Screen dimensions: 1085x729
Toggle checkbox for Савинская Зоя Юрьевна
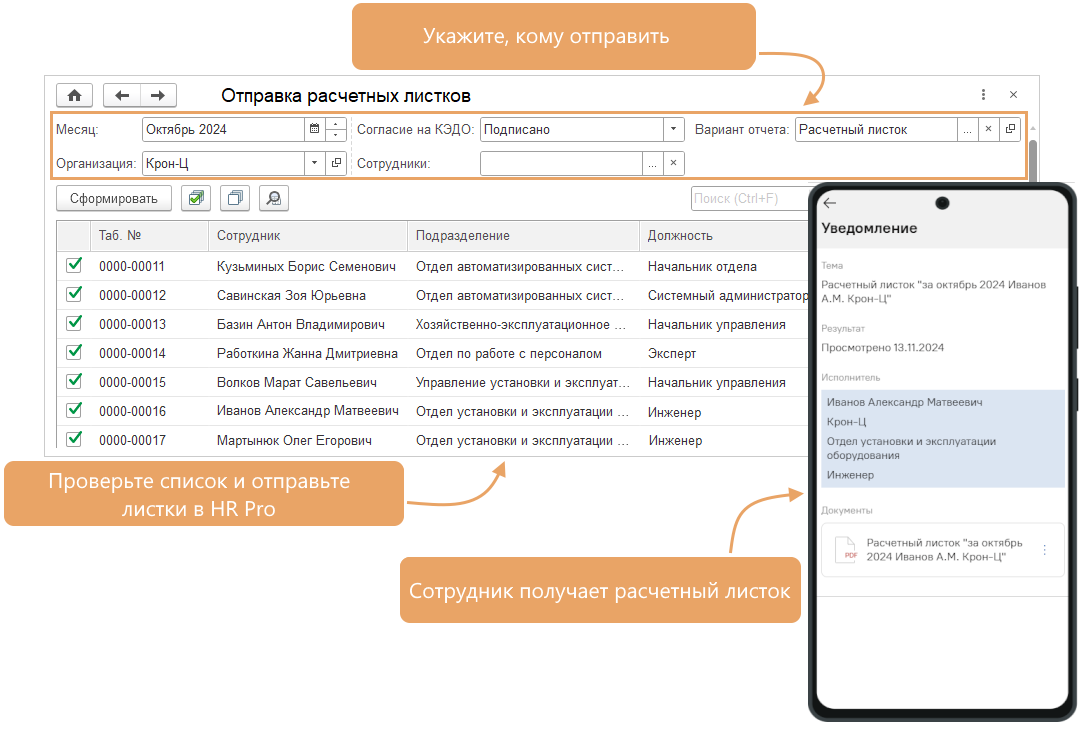pos(74,295)
